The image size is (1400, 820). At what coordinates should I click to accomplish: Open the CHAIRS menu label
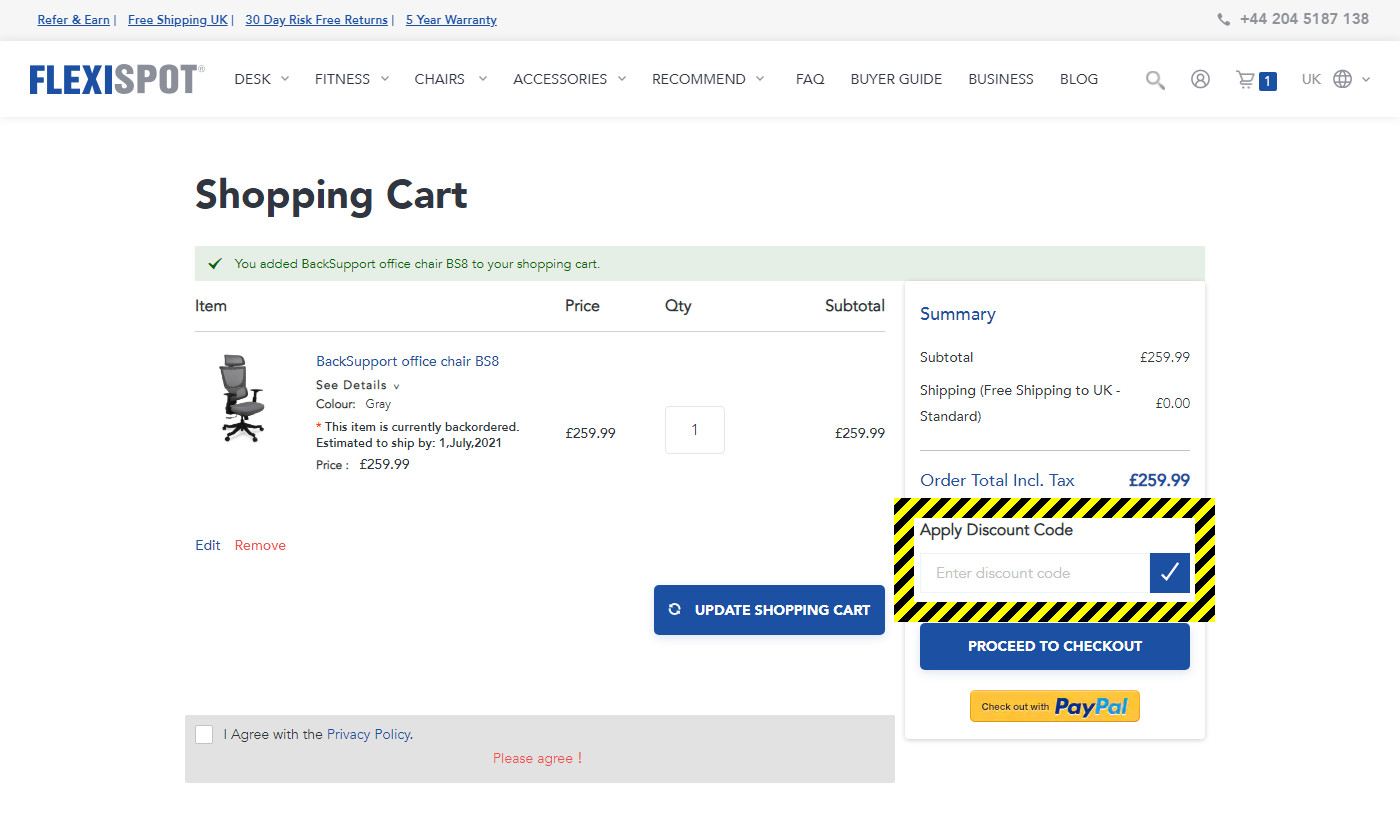click(440, 79)
